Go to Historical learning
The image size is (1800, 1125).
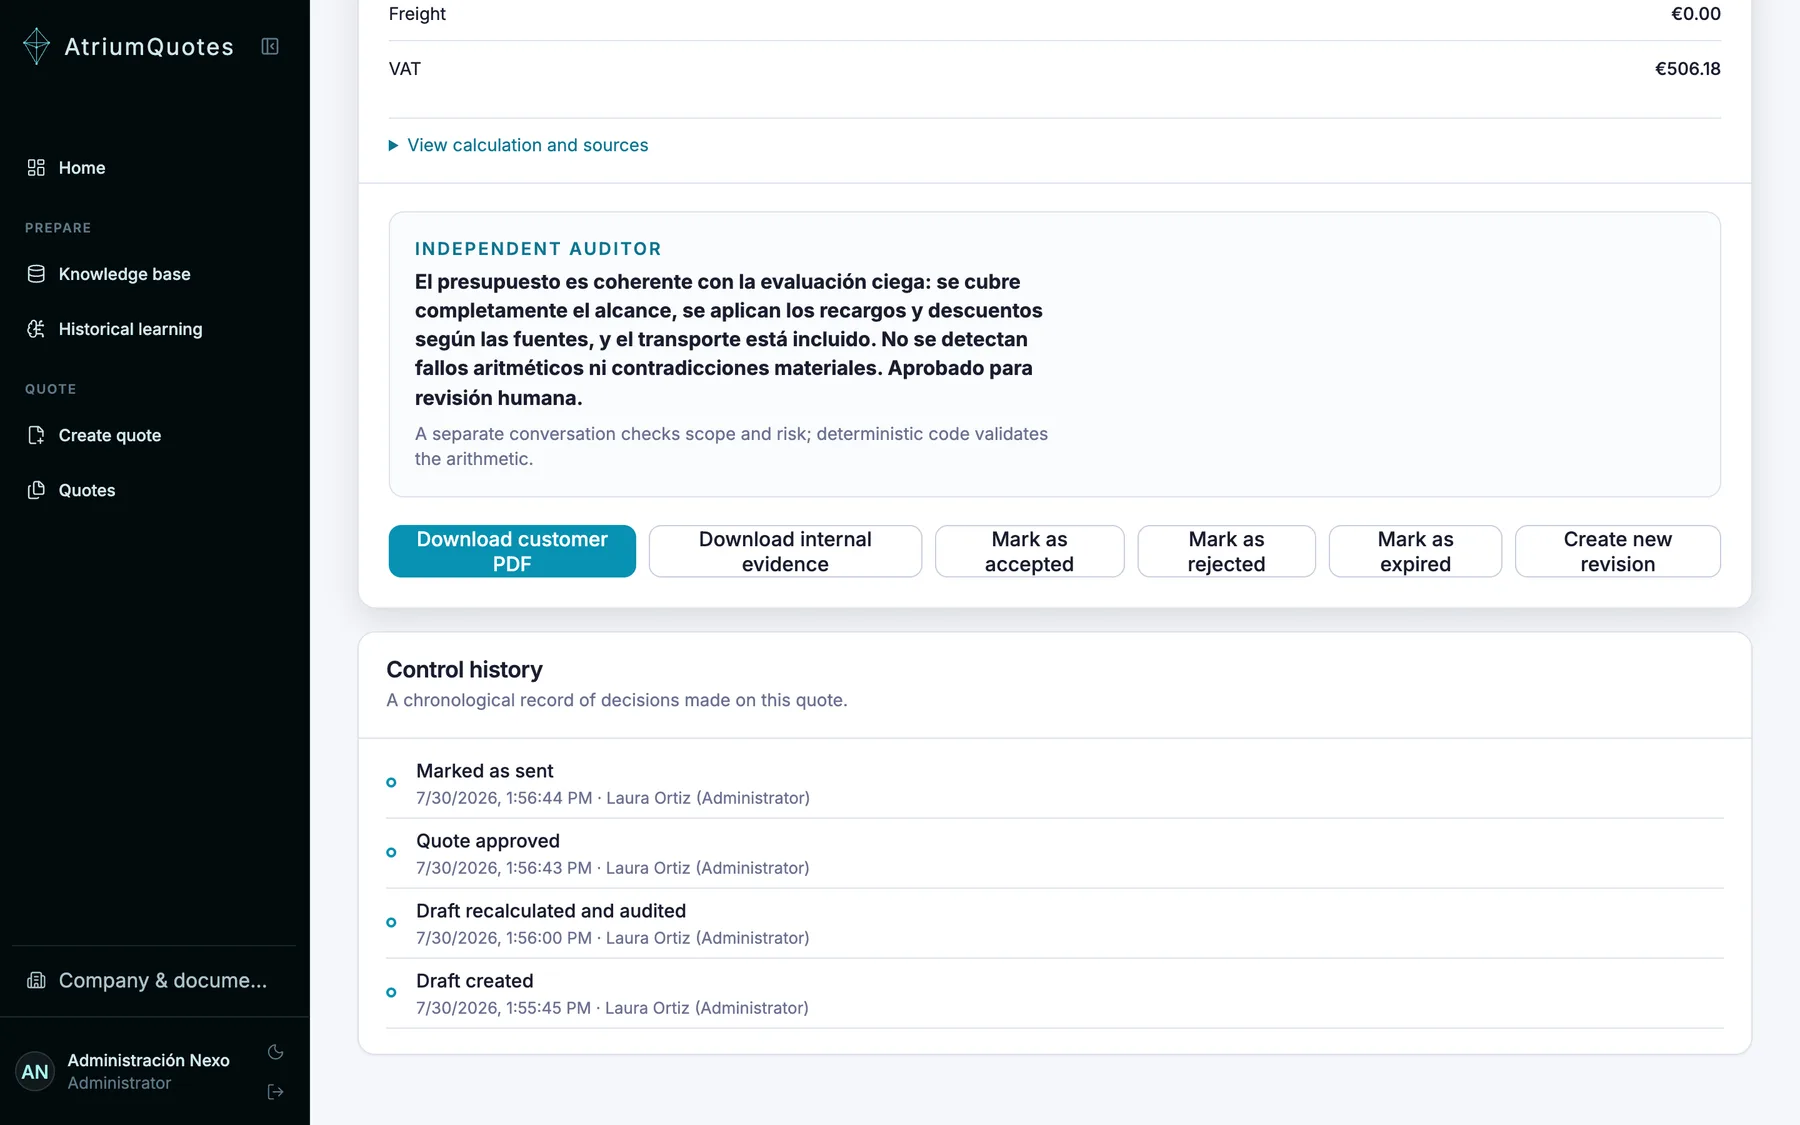(155, 329)
